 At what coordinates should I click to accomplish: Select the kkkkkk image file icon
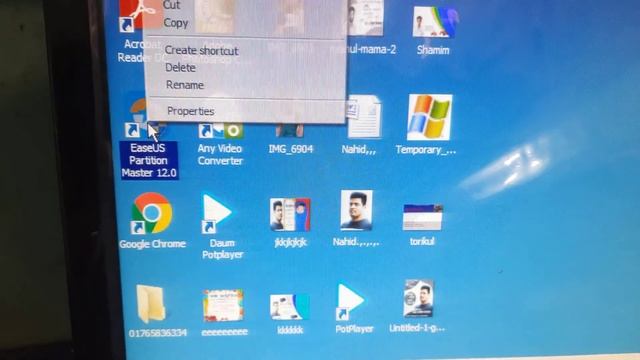pos(290,307)
